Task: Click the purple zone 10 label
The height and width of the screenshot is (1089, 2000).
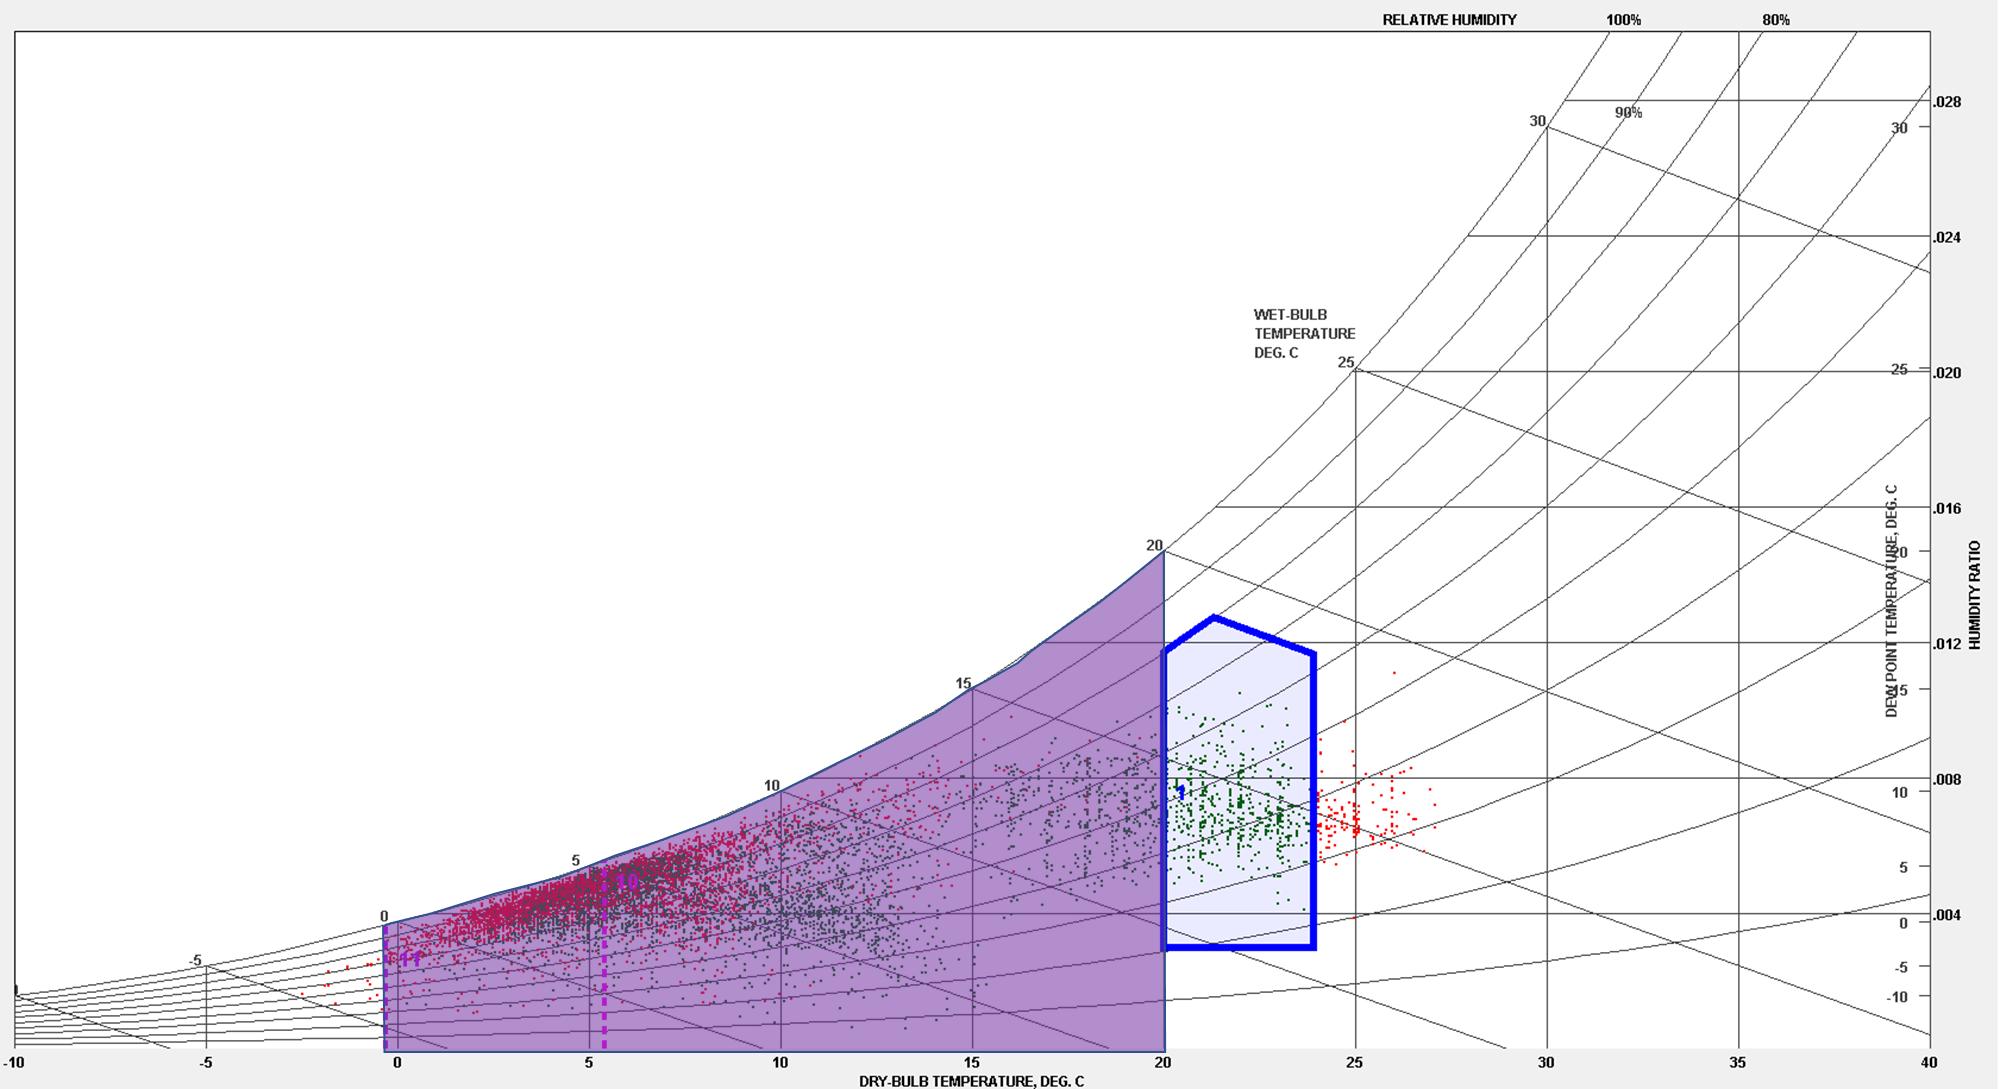Action: [x=627, y=882]
